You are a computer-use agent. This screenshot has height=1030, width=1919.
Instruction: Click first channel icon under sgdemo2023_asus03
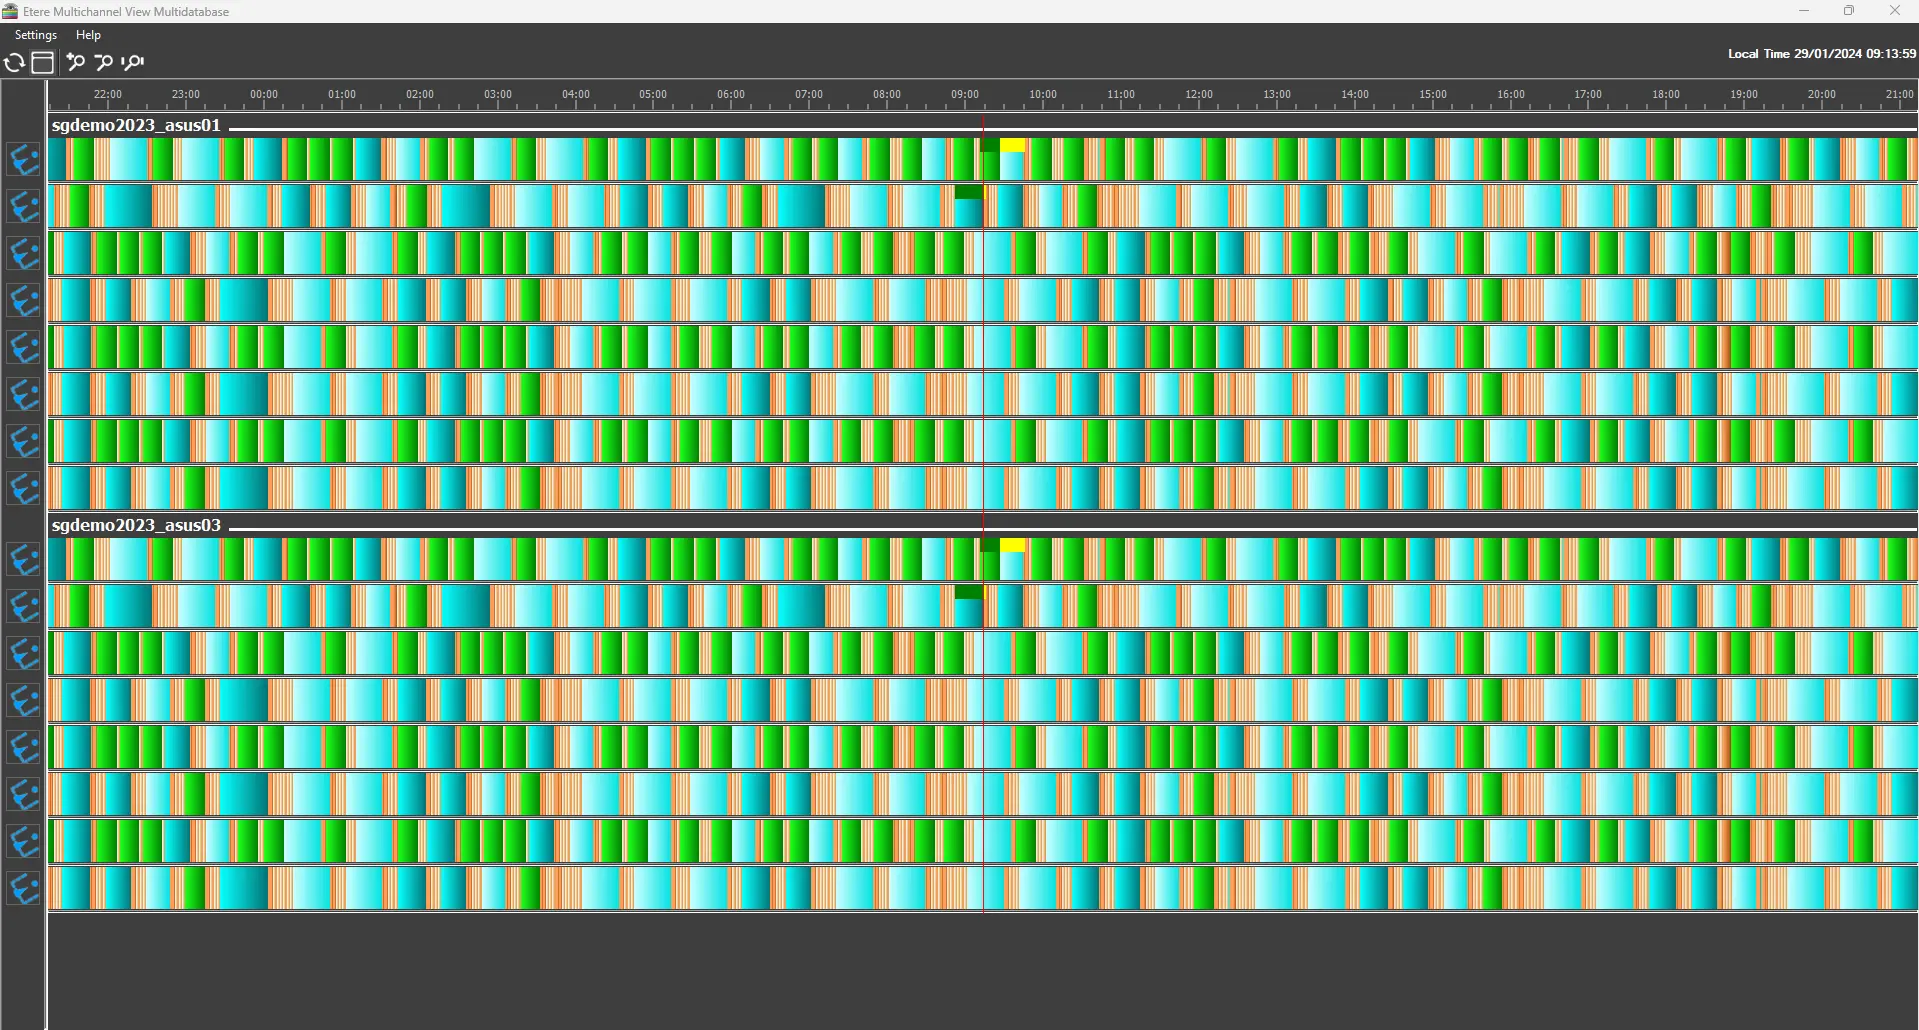click(x=24, y=560)
